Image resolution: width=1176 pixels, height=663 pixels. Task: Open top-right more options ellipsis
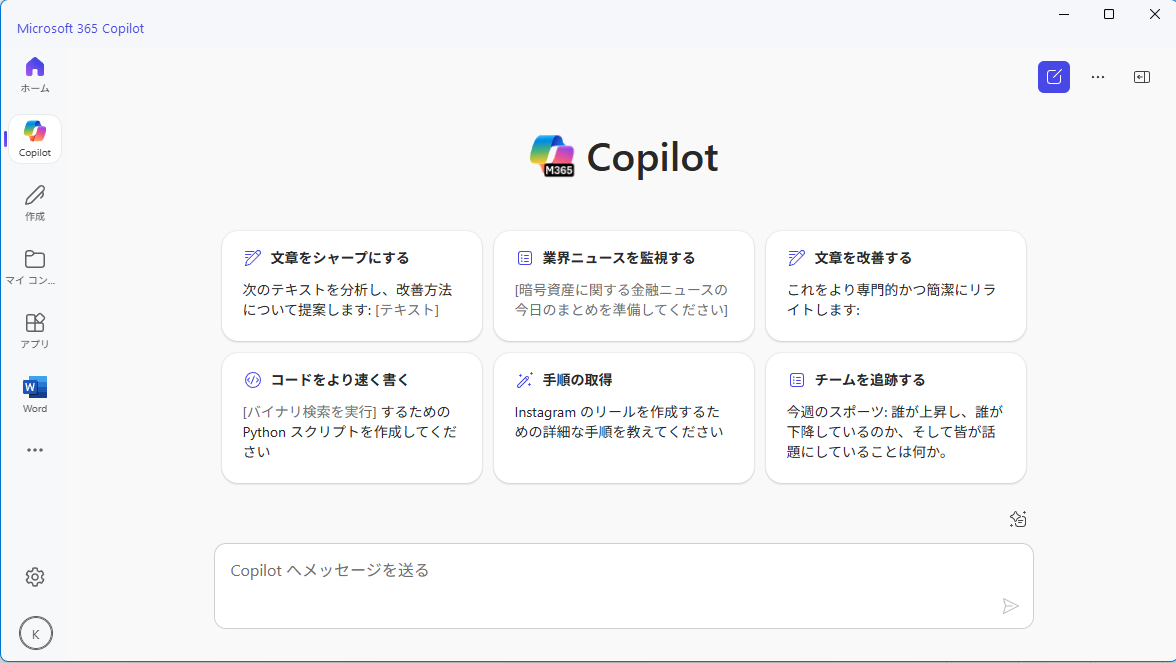tap(1098, 77)
